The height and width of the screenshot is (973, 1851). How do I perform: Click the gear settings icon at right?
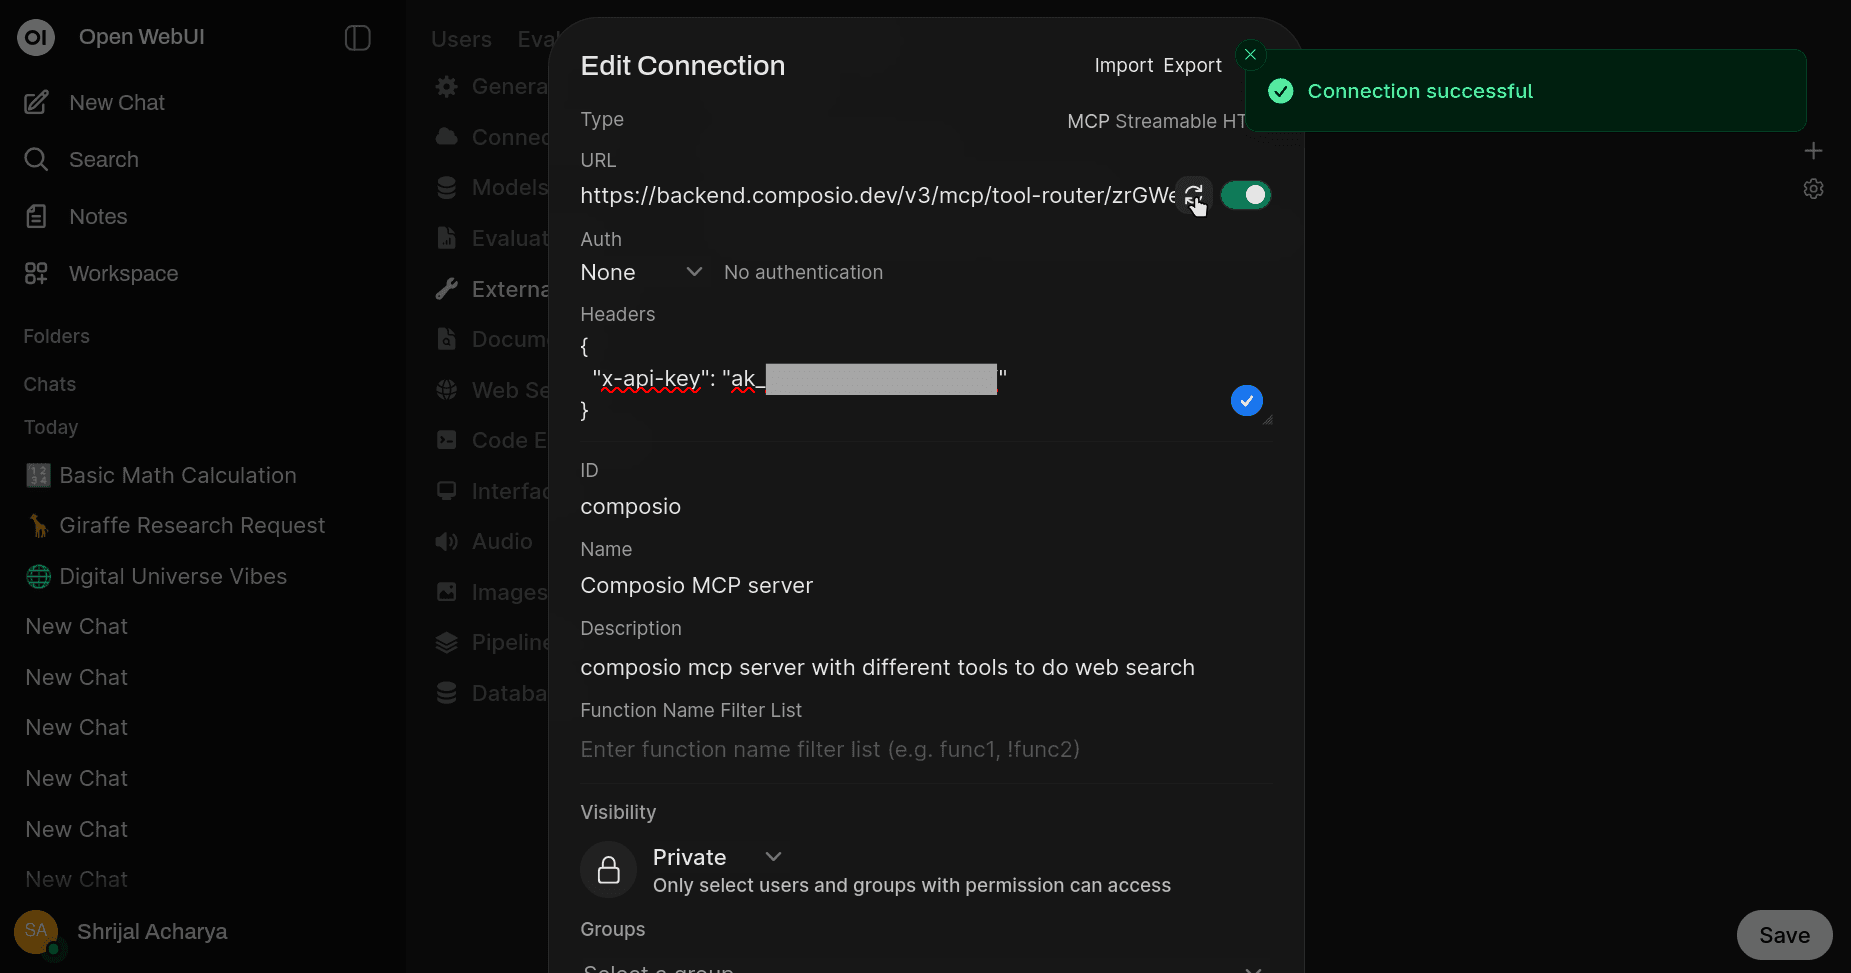click(1814, 189)
